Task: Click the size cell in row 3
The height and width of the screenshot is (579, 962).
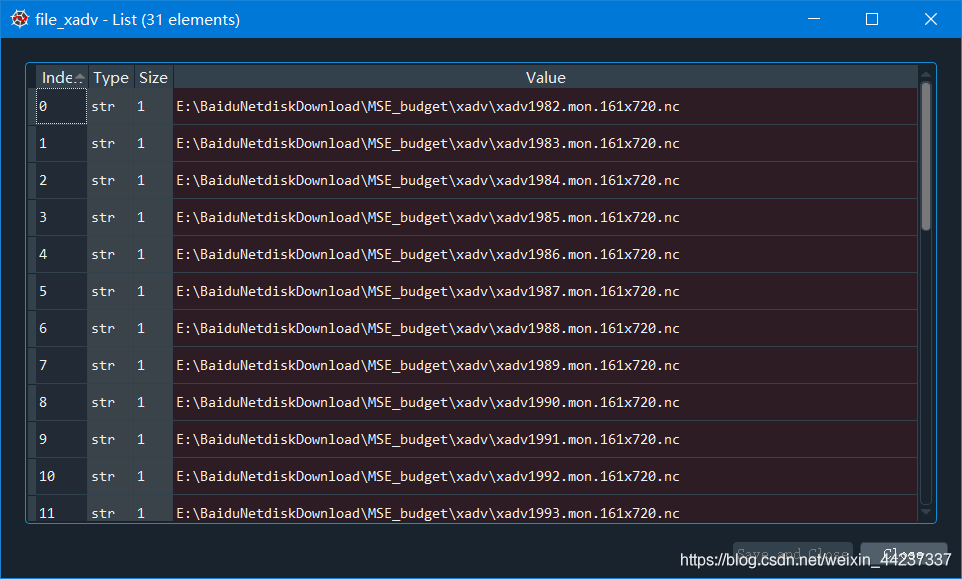Action: (x=153, y=217)
